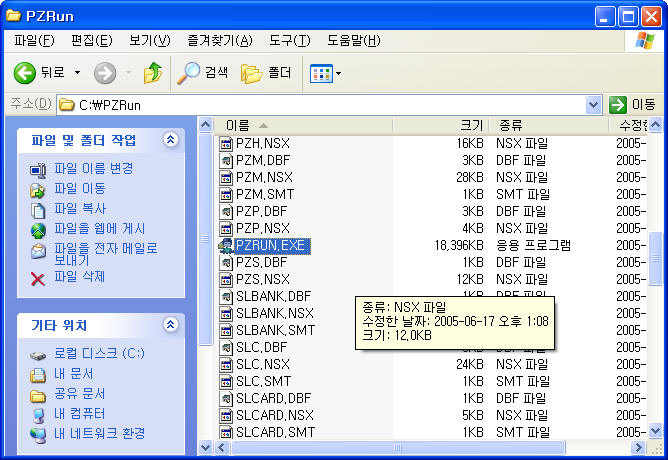This screenshot has width=668, height=460.
Task: Select the PZP.DBF file icon
Action: [226, 212]
